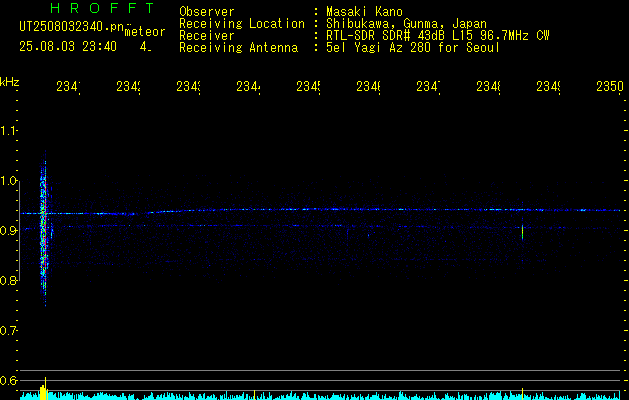Click the 'meteor' label
The width and height of the screenshot is (629, 400).
pos(145,32)
